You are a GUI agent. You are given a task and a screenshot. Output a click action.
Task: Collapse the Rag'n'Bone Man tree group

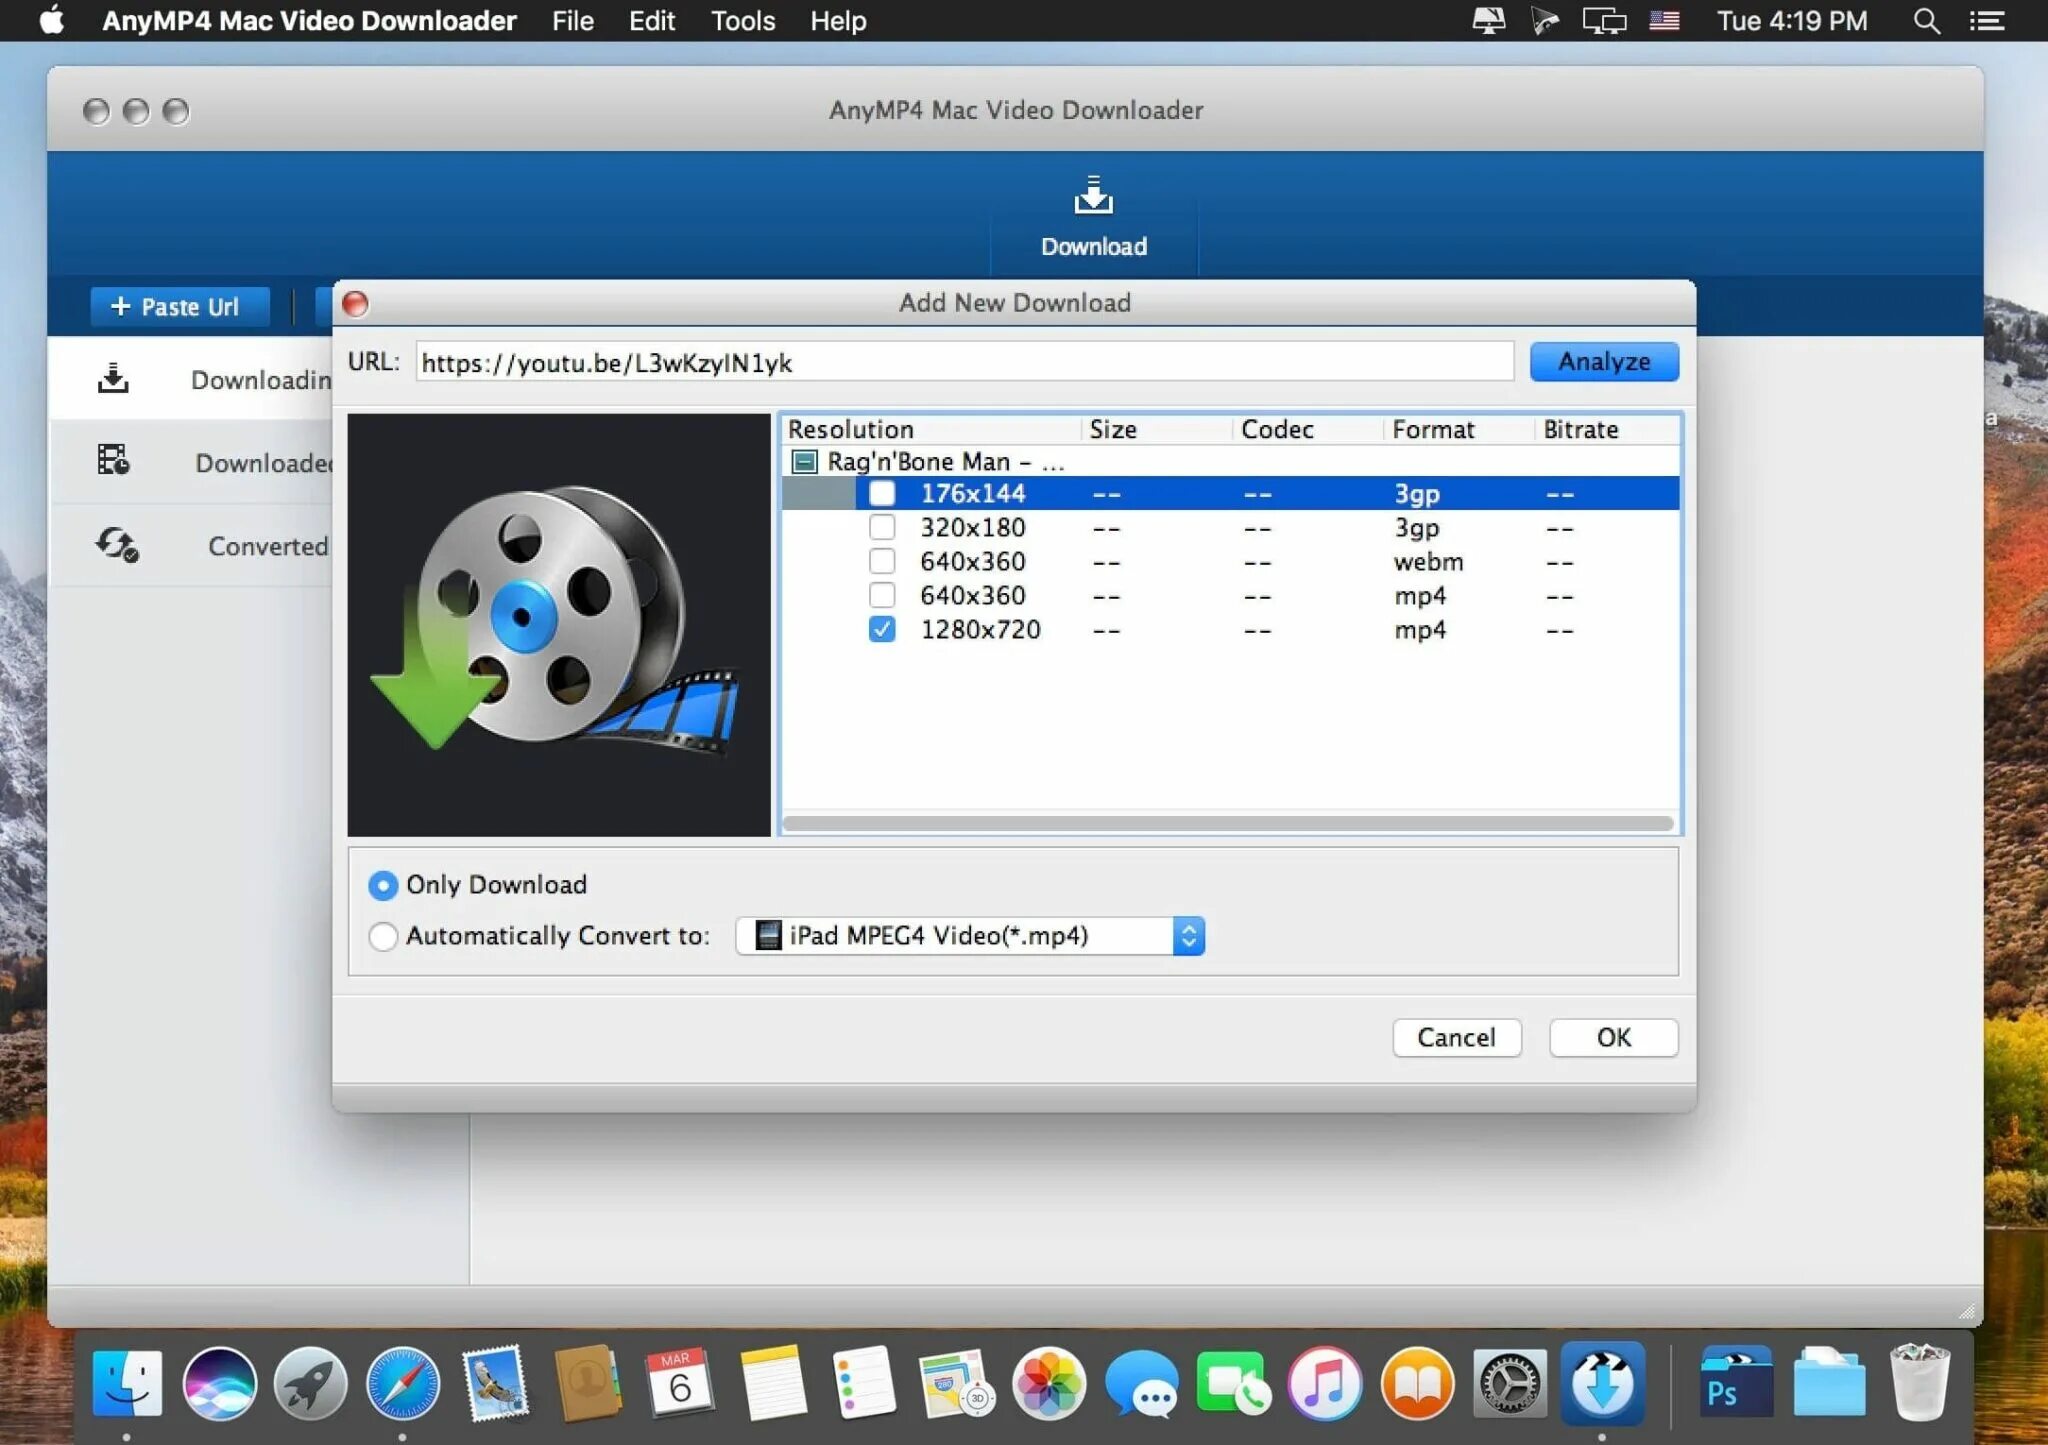[804, 461]
